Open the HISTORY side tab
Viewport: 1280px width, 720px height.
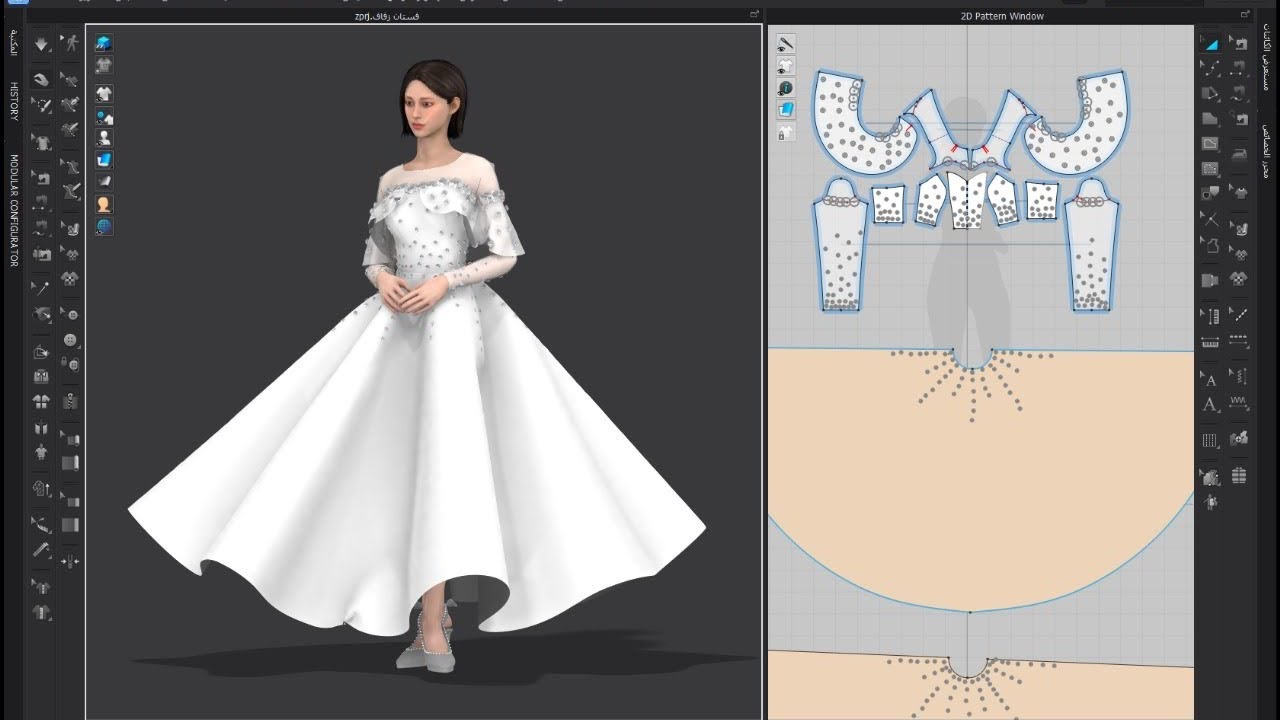tap(14, 102)
